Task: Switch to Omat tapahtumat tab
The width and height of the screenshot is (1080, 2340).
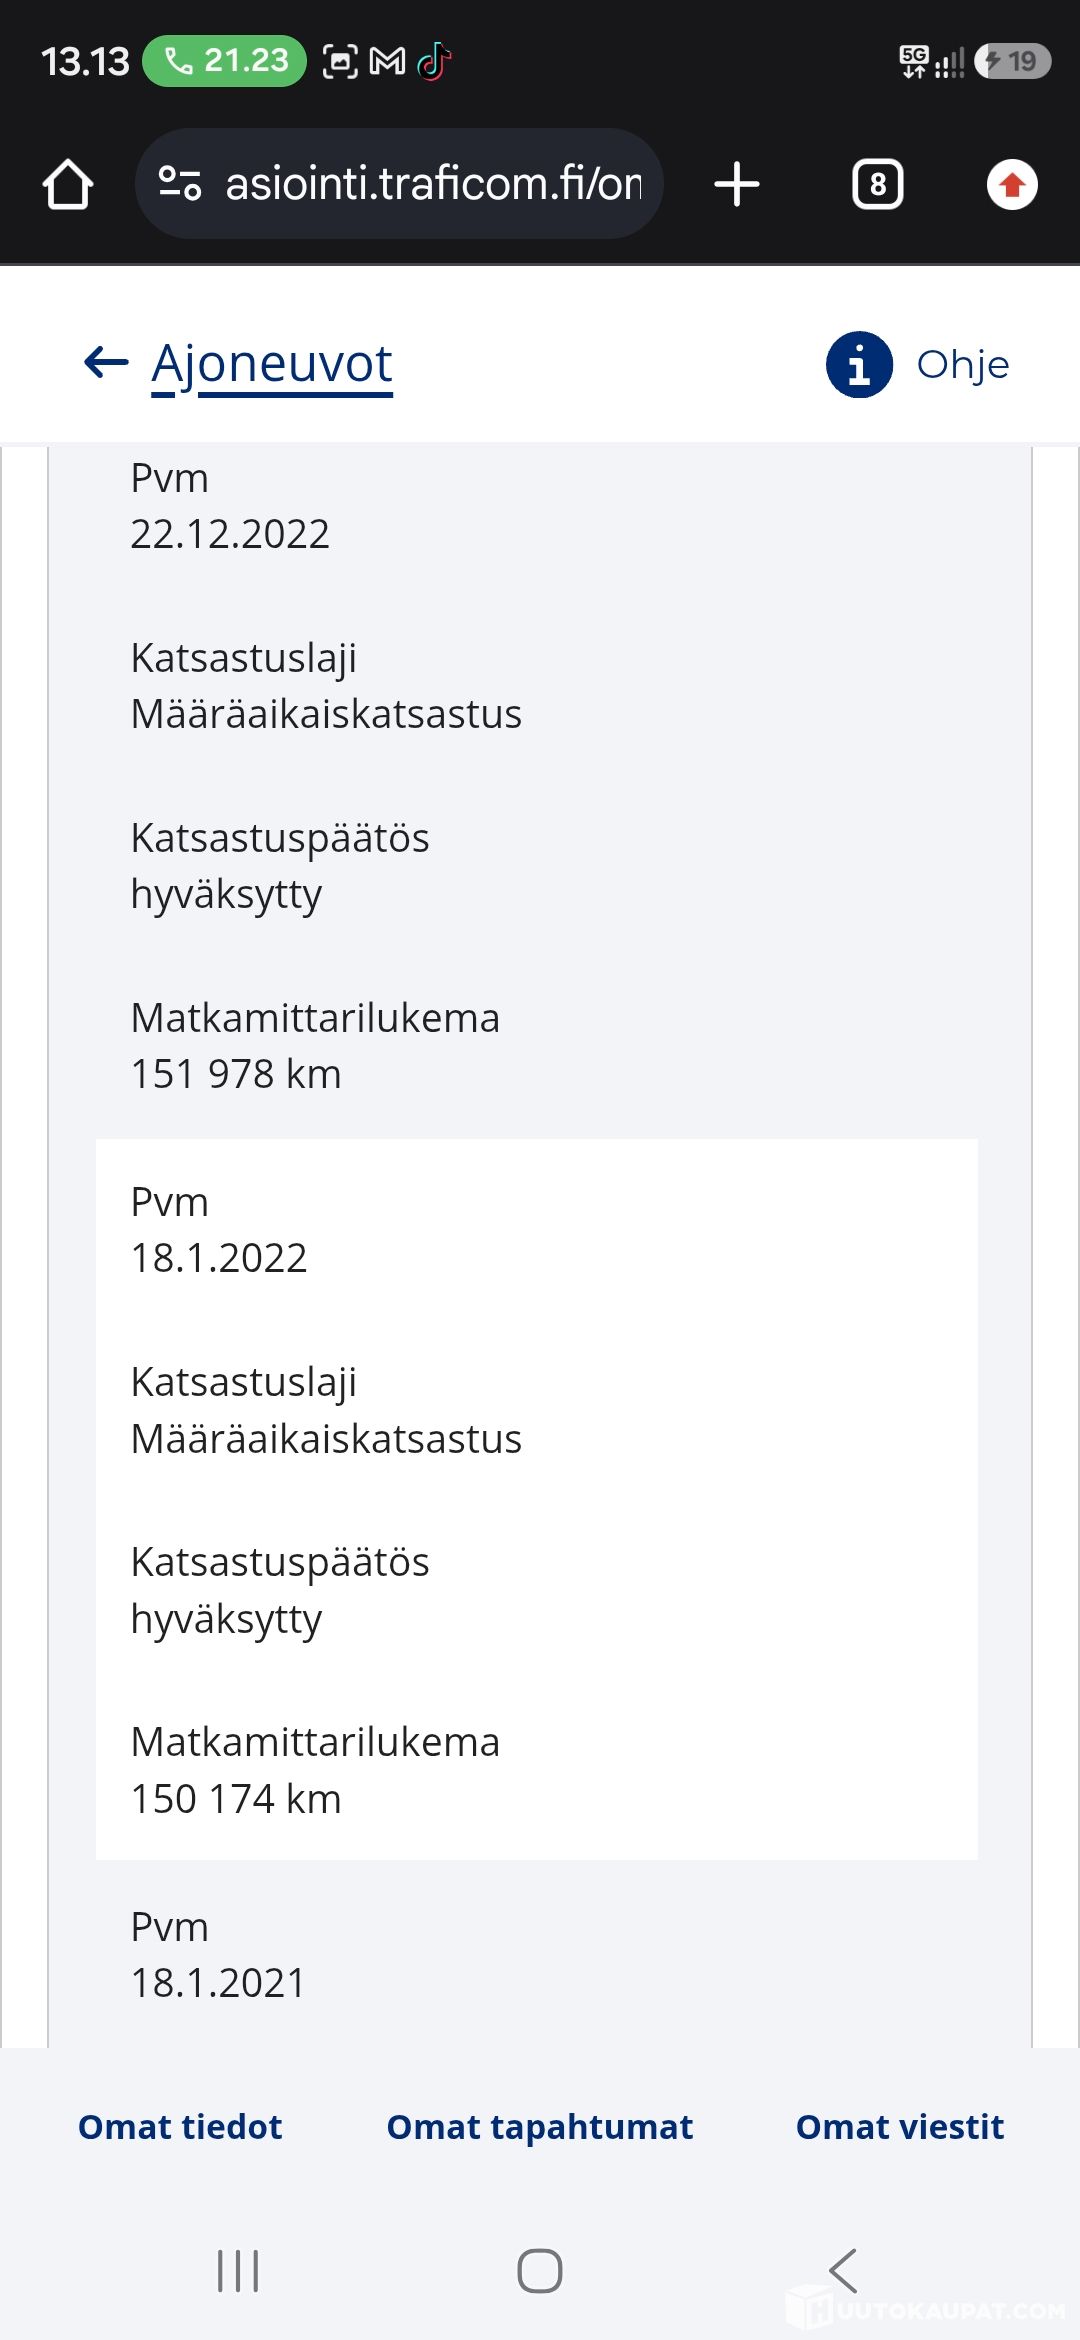Action: pos(540,2126)
